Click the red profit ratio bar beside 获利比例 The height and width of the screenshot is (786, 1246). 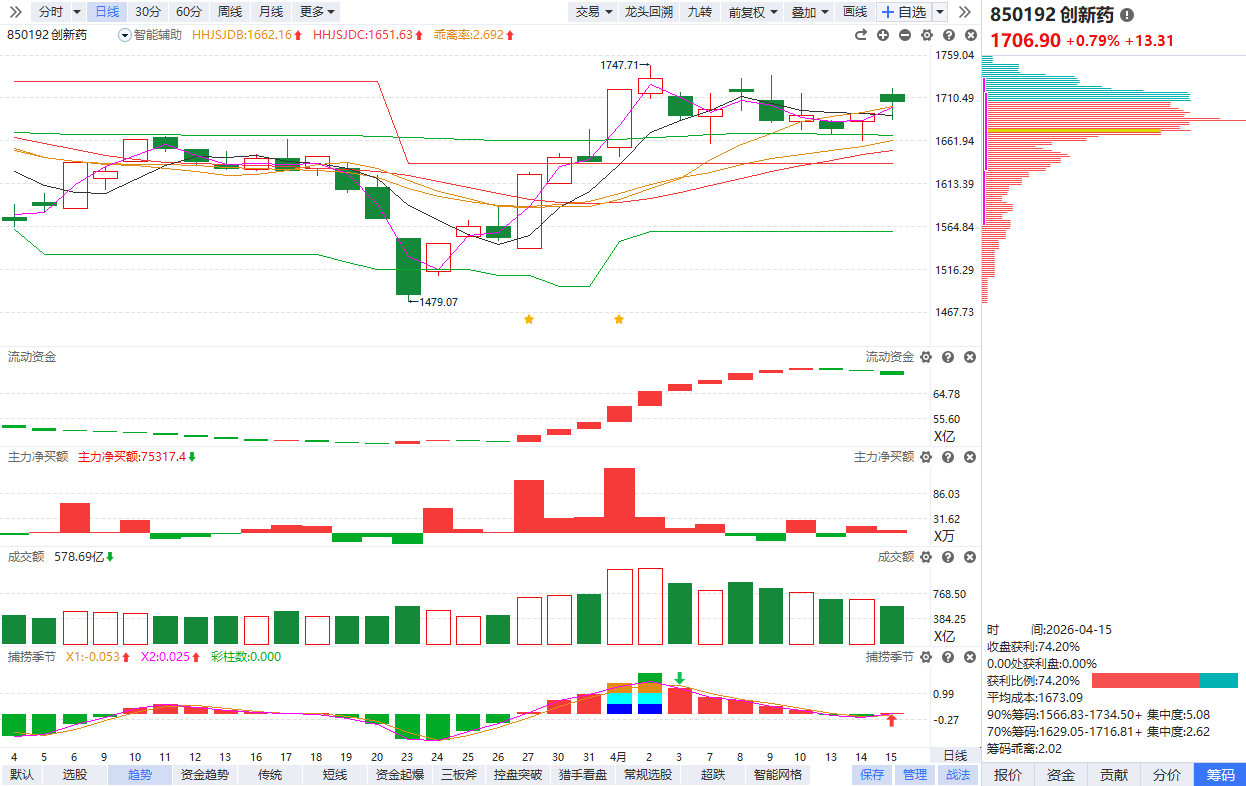(1145, 681)
